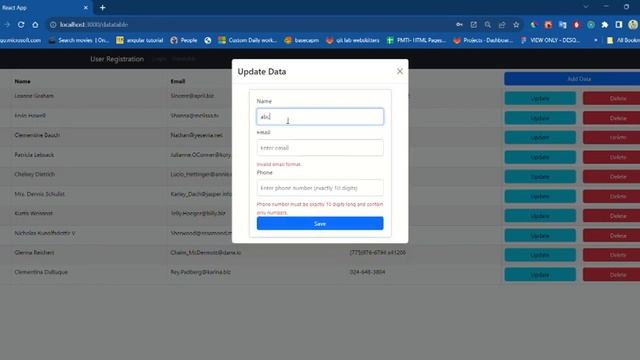Image resolution: width=640 pixels, height=360 pixels.
Task: Open the git lab bookmark
Action: coord(353,40)
